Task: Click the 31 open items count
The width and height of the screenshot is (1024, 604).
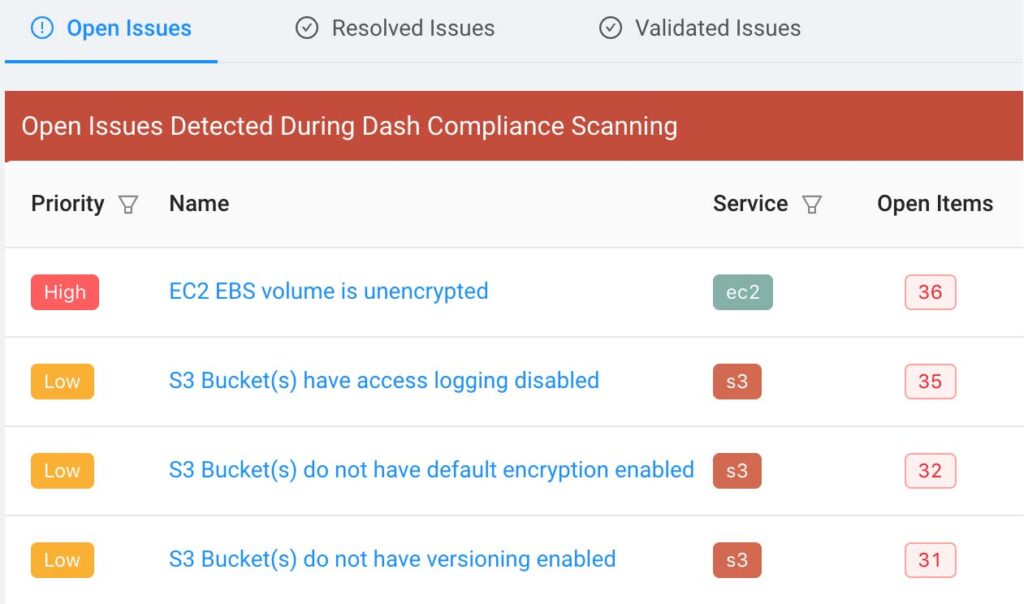Action: pyautogui.click(x=930, y=560)
